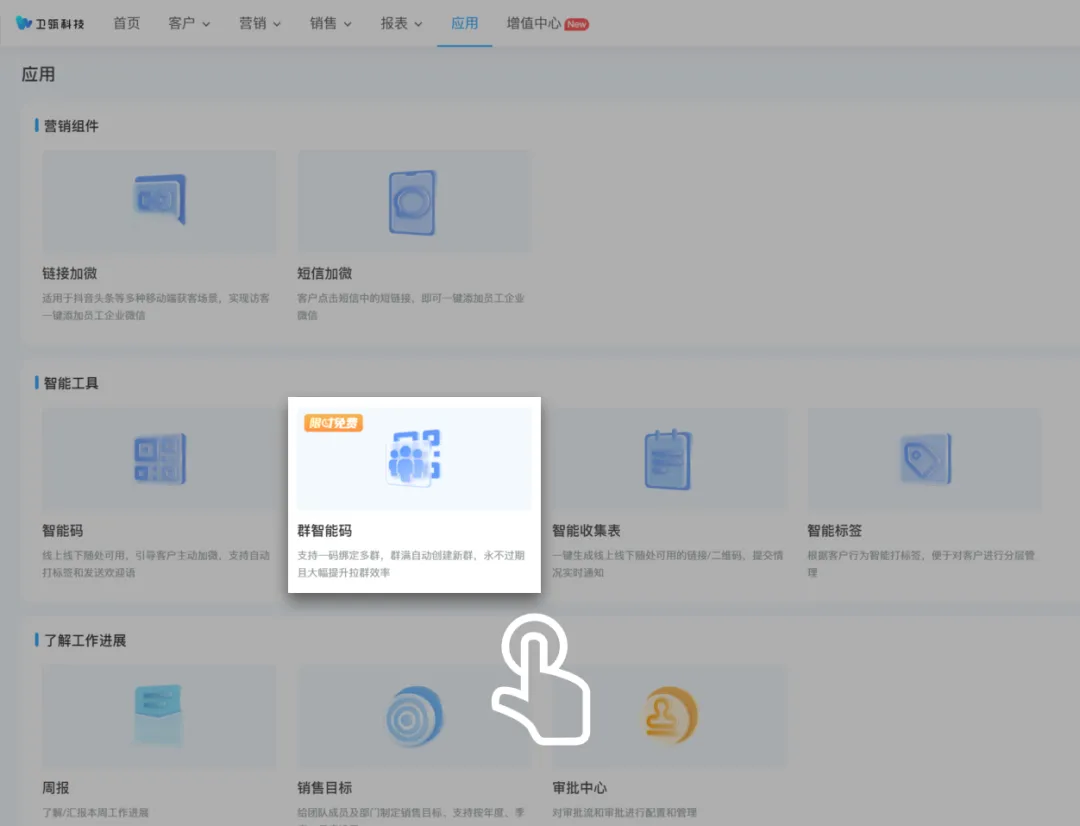Open the 链接加微 app icon
The image size is (1080, 826).
pyautogui.click(x=159, y=200)
